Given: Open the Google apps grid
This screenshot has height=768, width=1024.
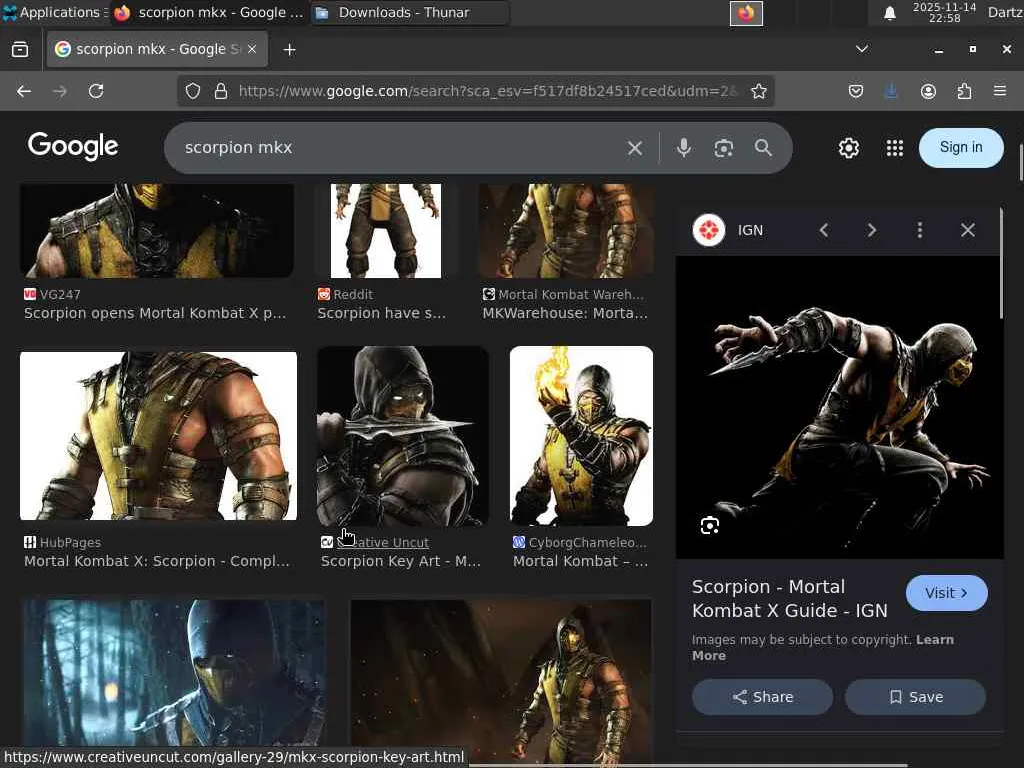Looking at the screenshot, I should [895, 148].
